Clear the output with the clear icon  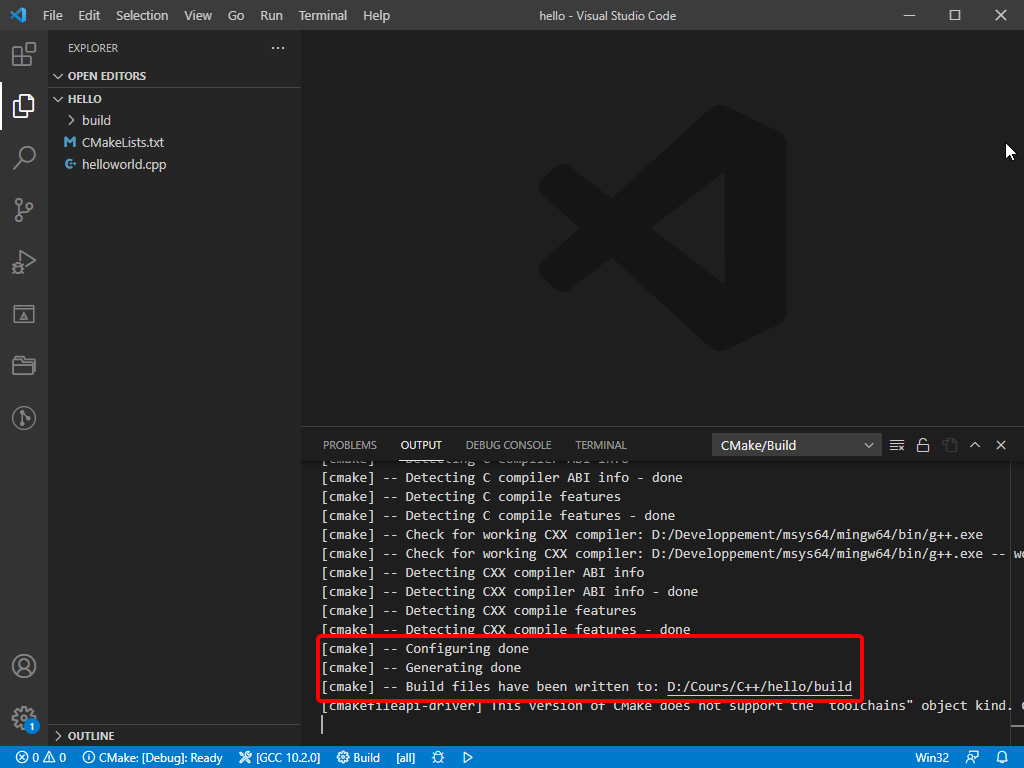897,445
